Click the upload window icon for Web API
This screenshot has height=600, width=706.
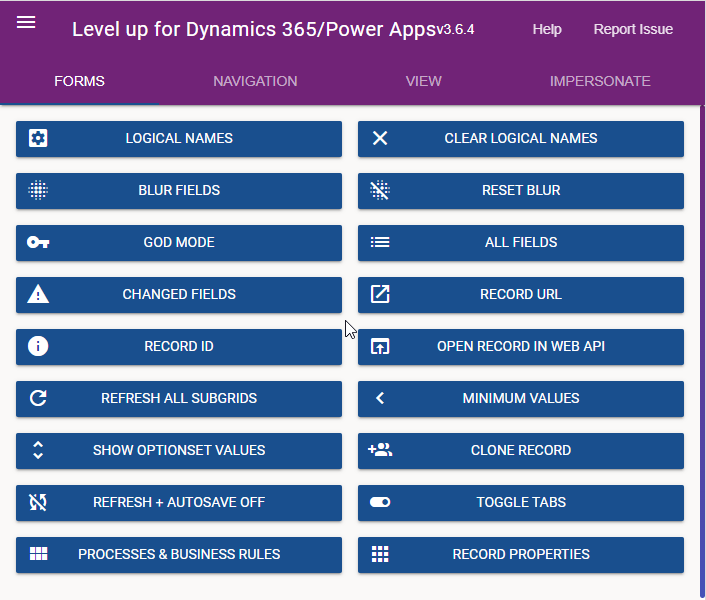380,346
